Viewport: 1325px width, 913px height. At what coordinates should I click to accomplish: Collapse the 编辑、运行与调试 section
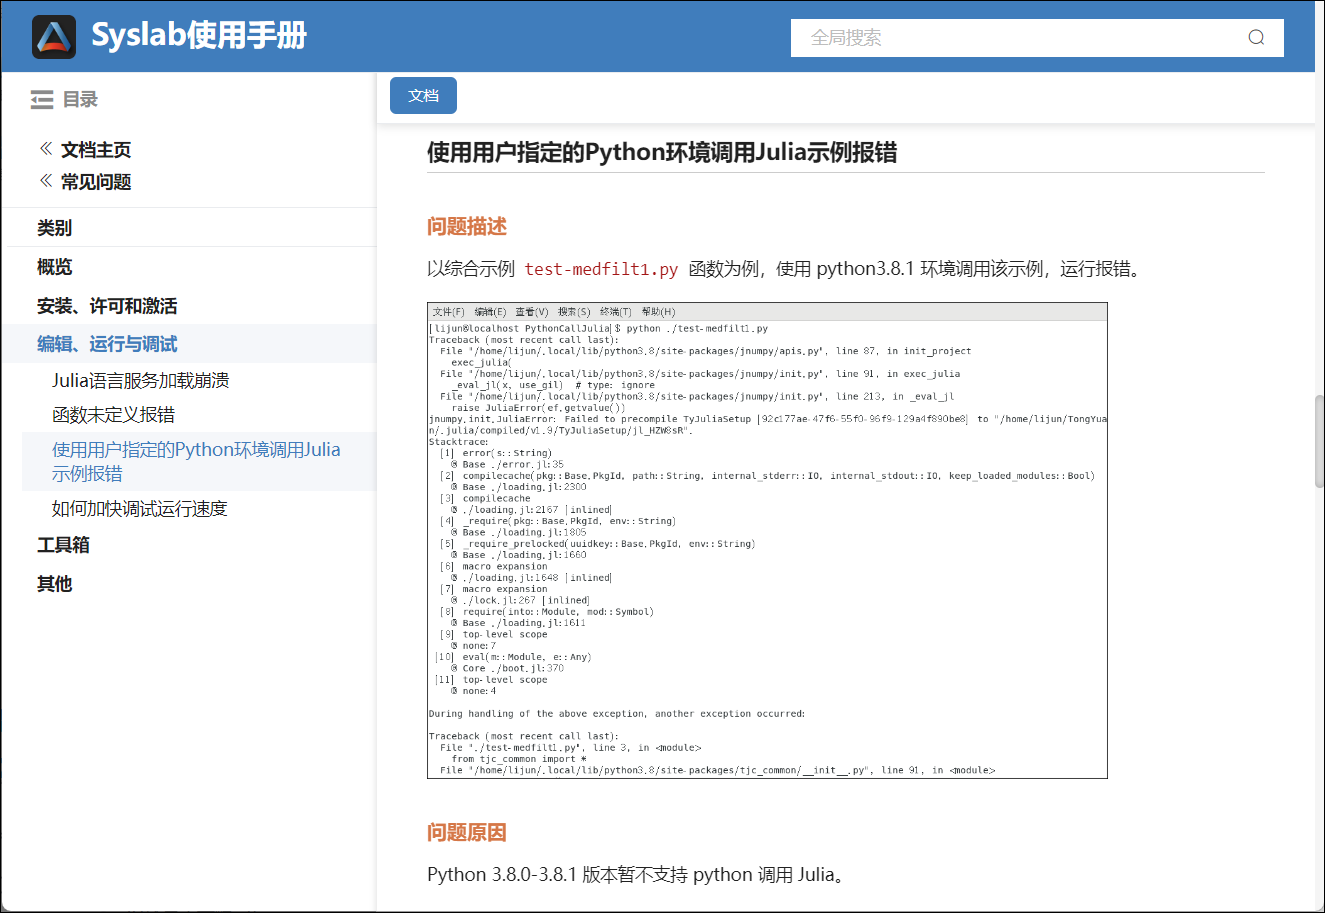pos(107,344)
